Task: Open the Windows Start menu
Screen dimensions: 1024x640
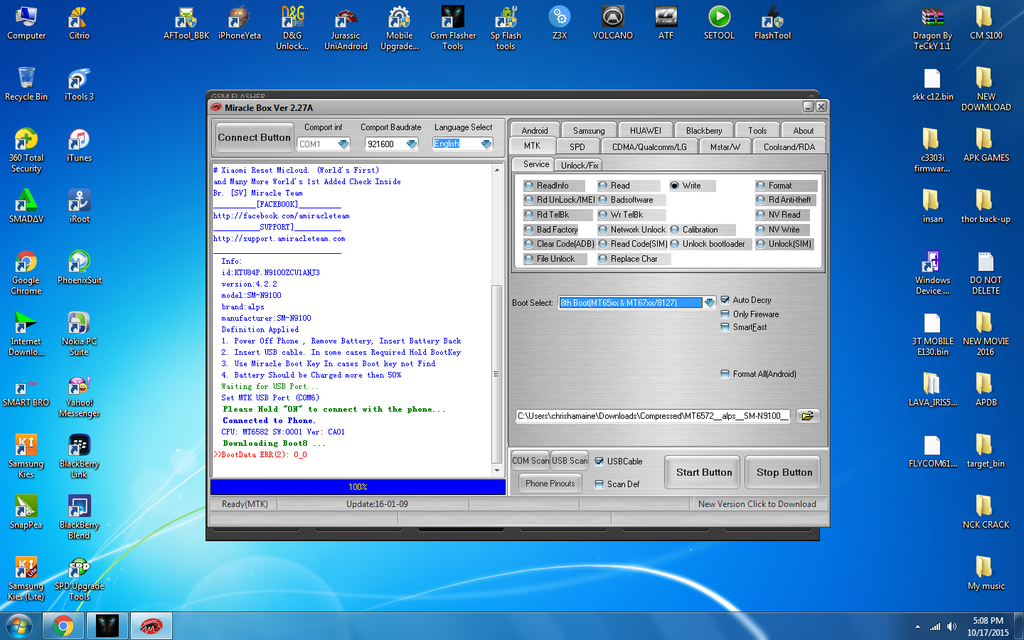Action: 18,626
